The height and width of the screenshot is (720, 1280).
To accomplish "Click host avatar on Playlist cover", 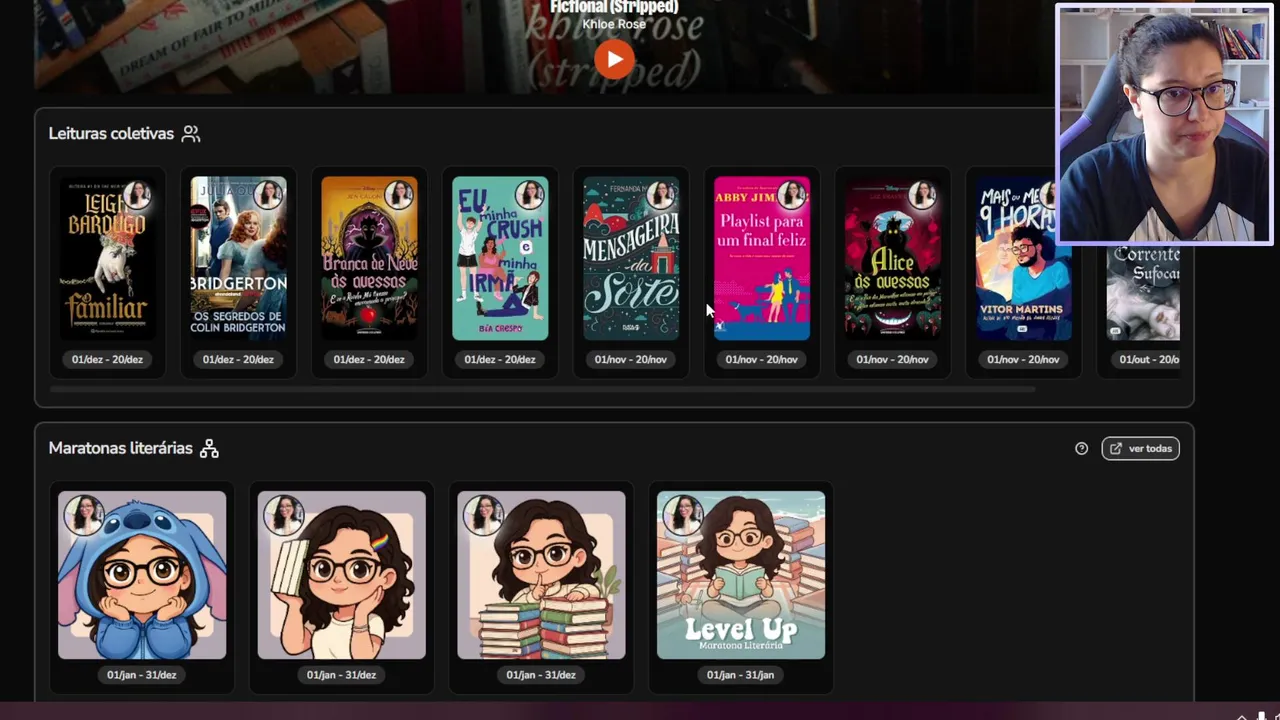I will click(x=793, y=195).
